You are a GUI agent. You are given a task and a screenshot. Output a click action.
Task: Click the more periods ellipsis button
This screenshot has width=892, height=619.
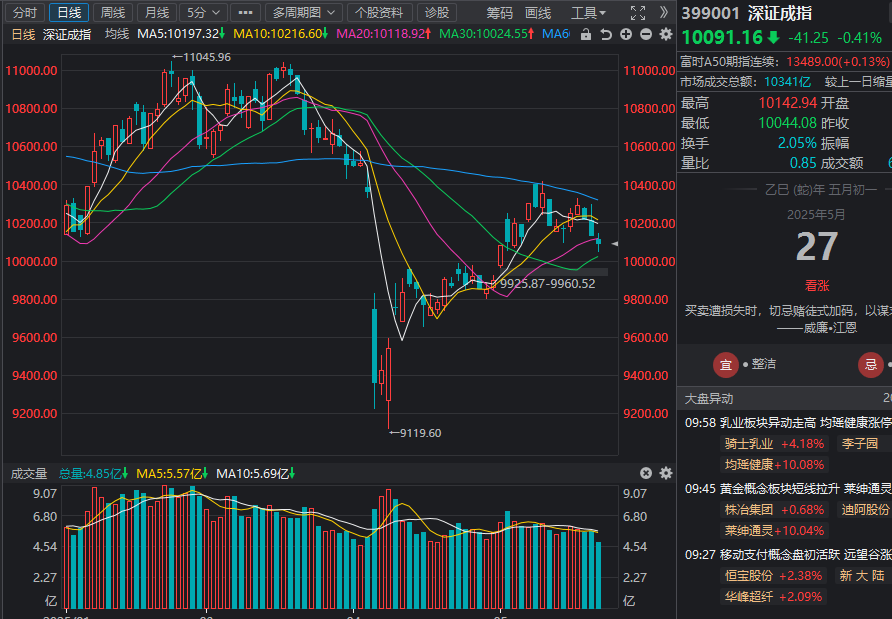coord(243,13)
